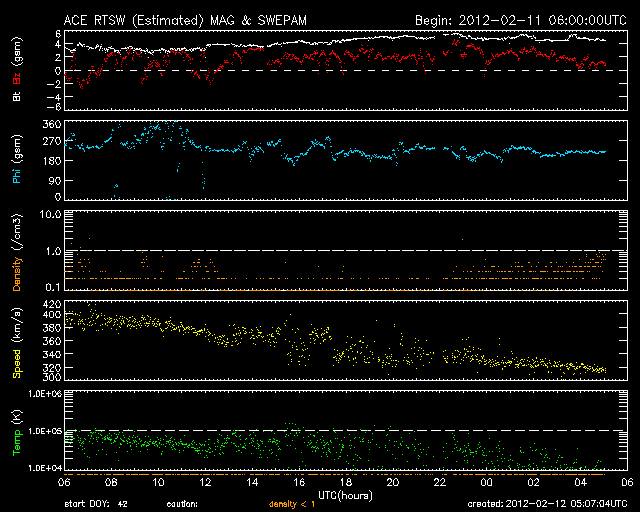Select the Phi (gsm) axis label

click(x=17, y=160)
